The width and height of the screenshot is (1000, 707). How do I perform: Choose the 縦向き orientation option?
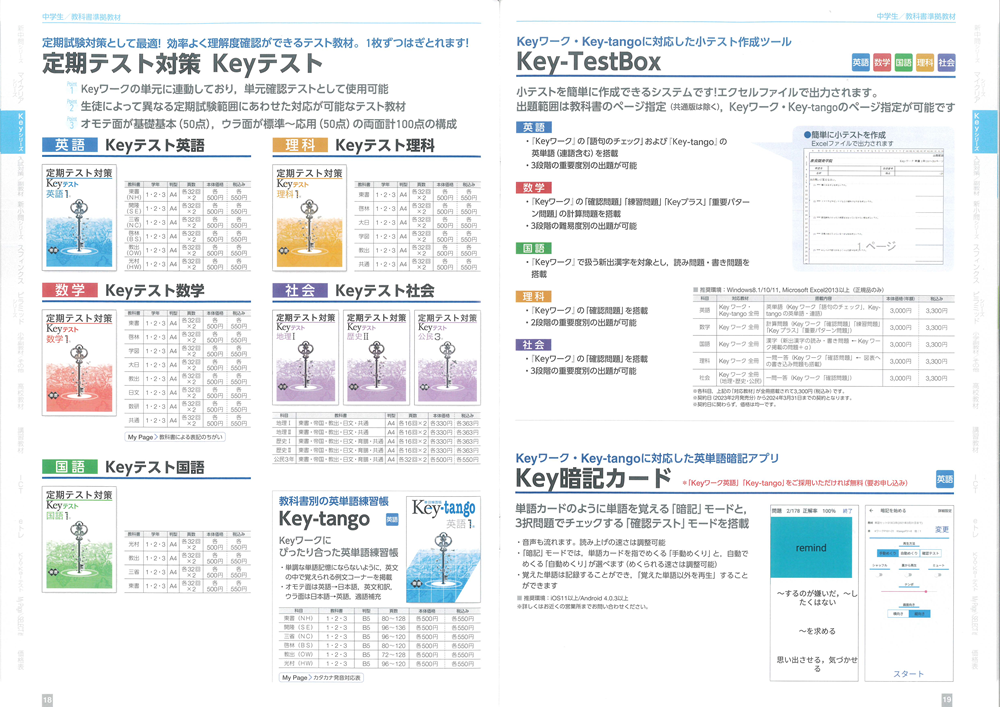click(x=919, y=613)
